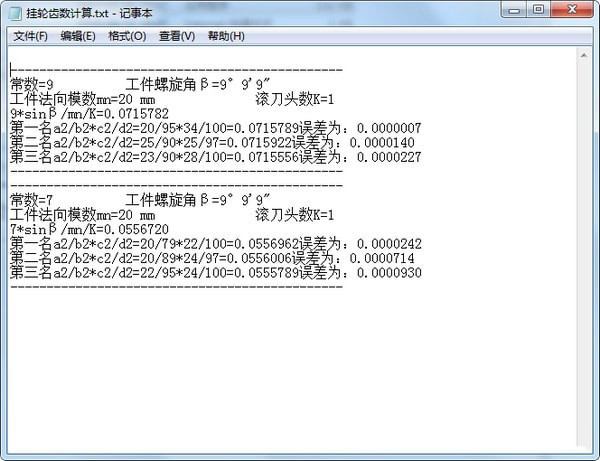Click the line with 20/95*34/100=0.0715789
The image size is (600, 461).
click(x=216, y=128)
